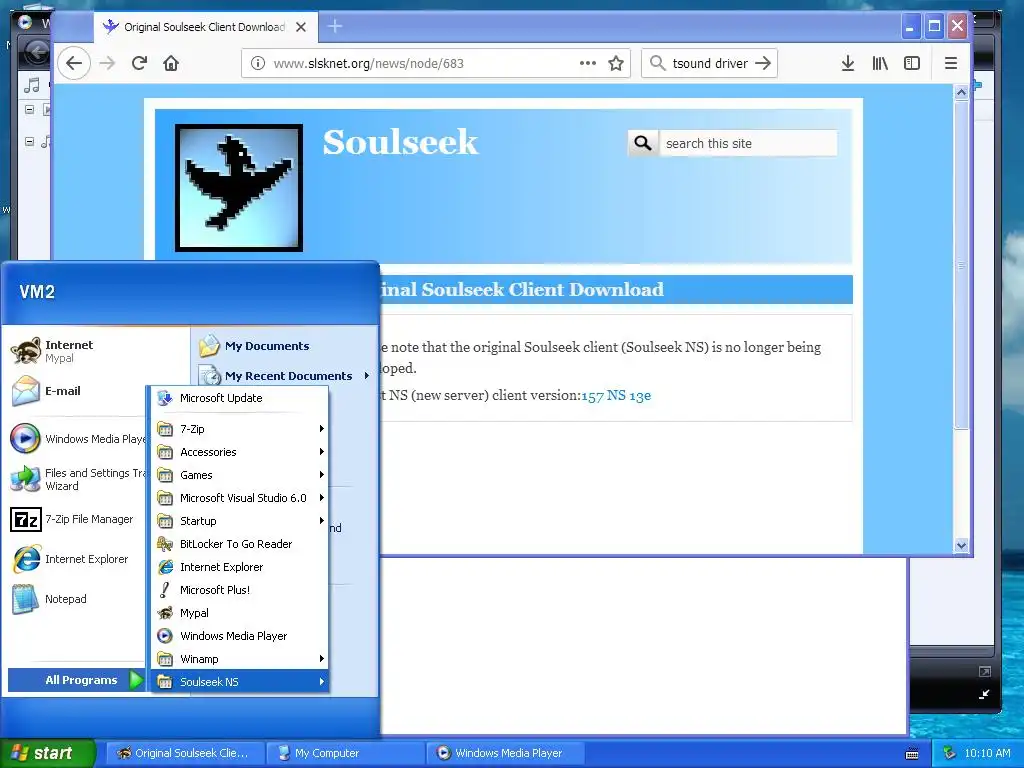Screen dimensions: 1024x768
Task: Open a new browser tab
Action: (x=335, y=26)
